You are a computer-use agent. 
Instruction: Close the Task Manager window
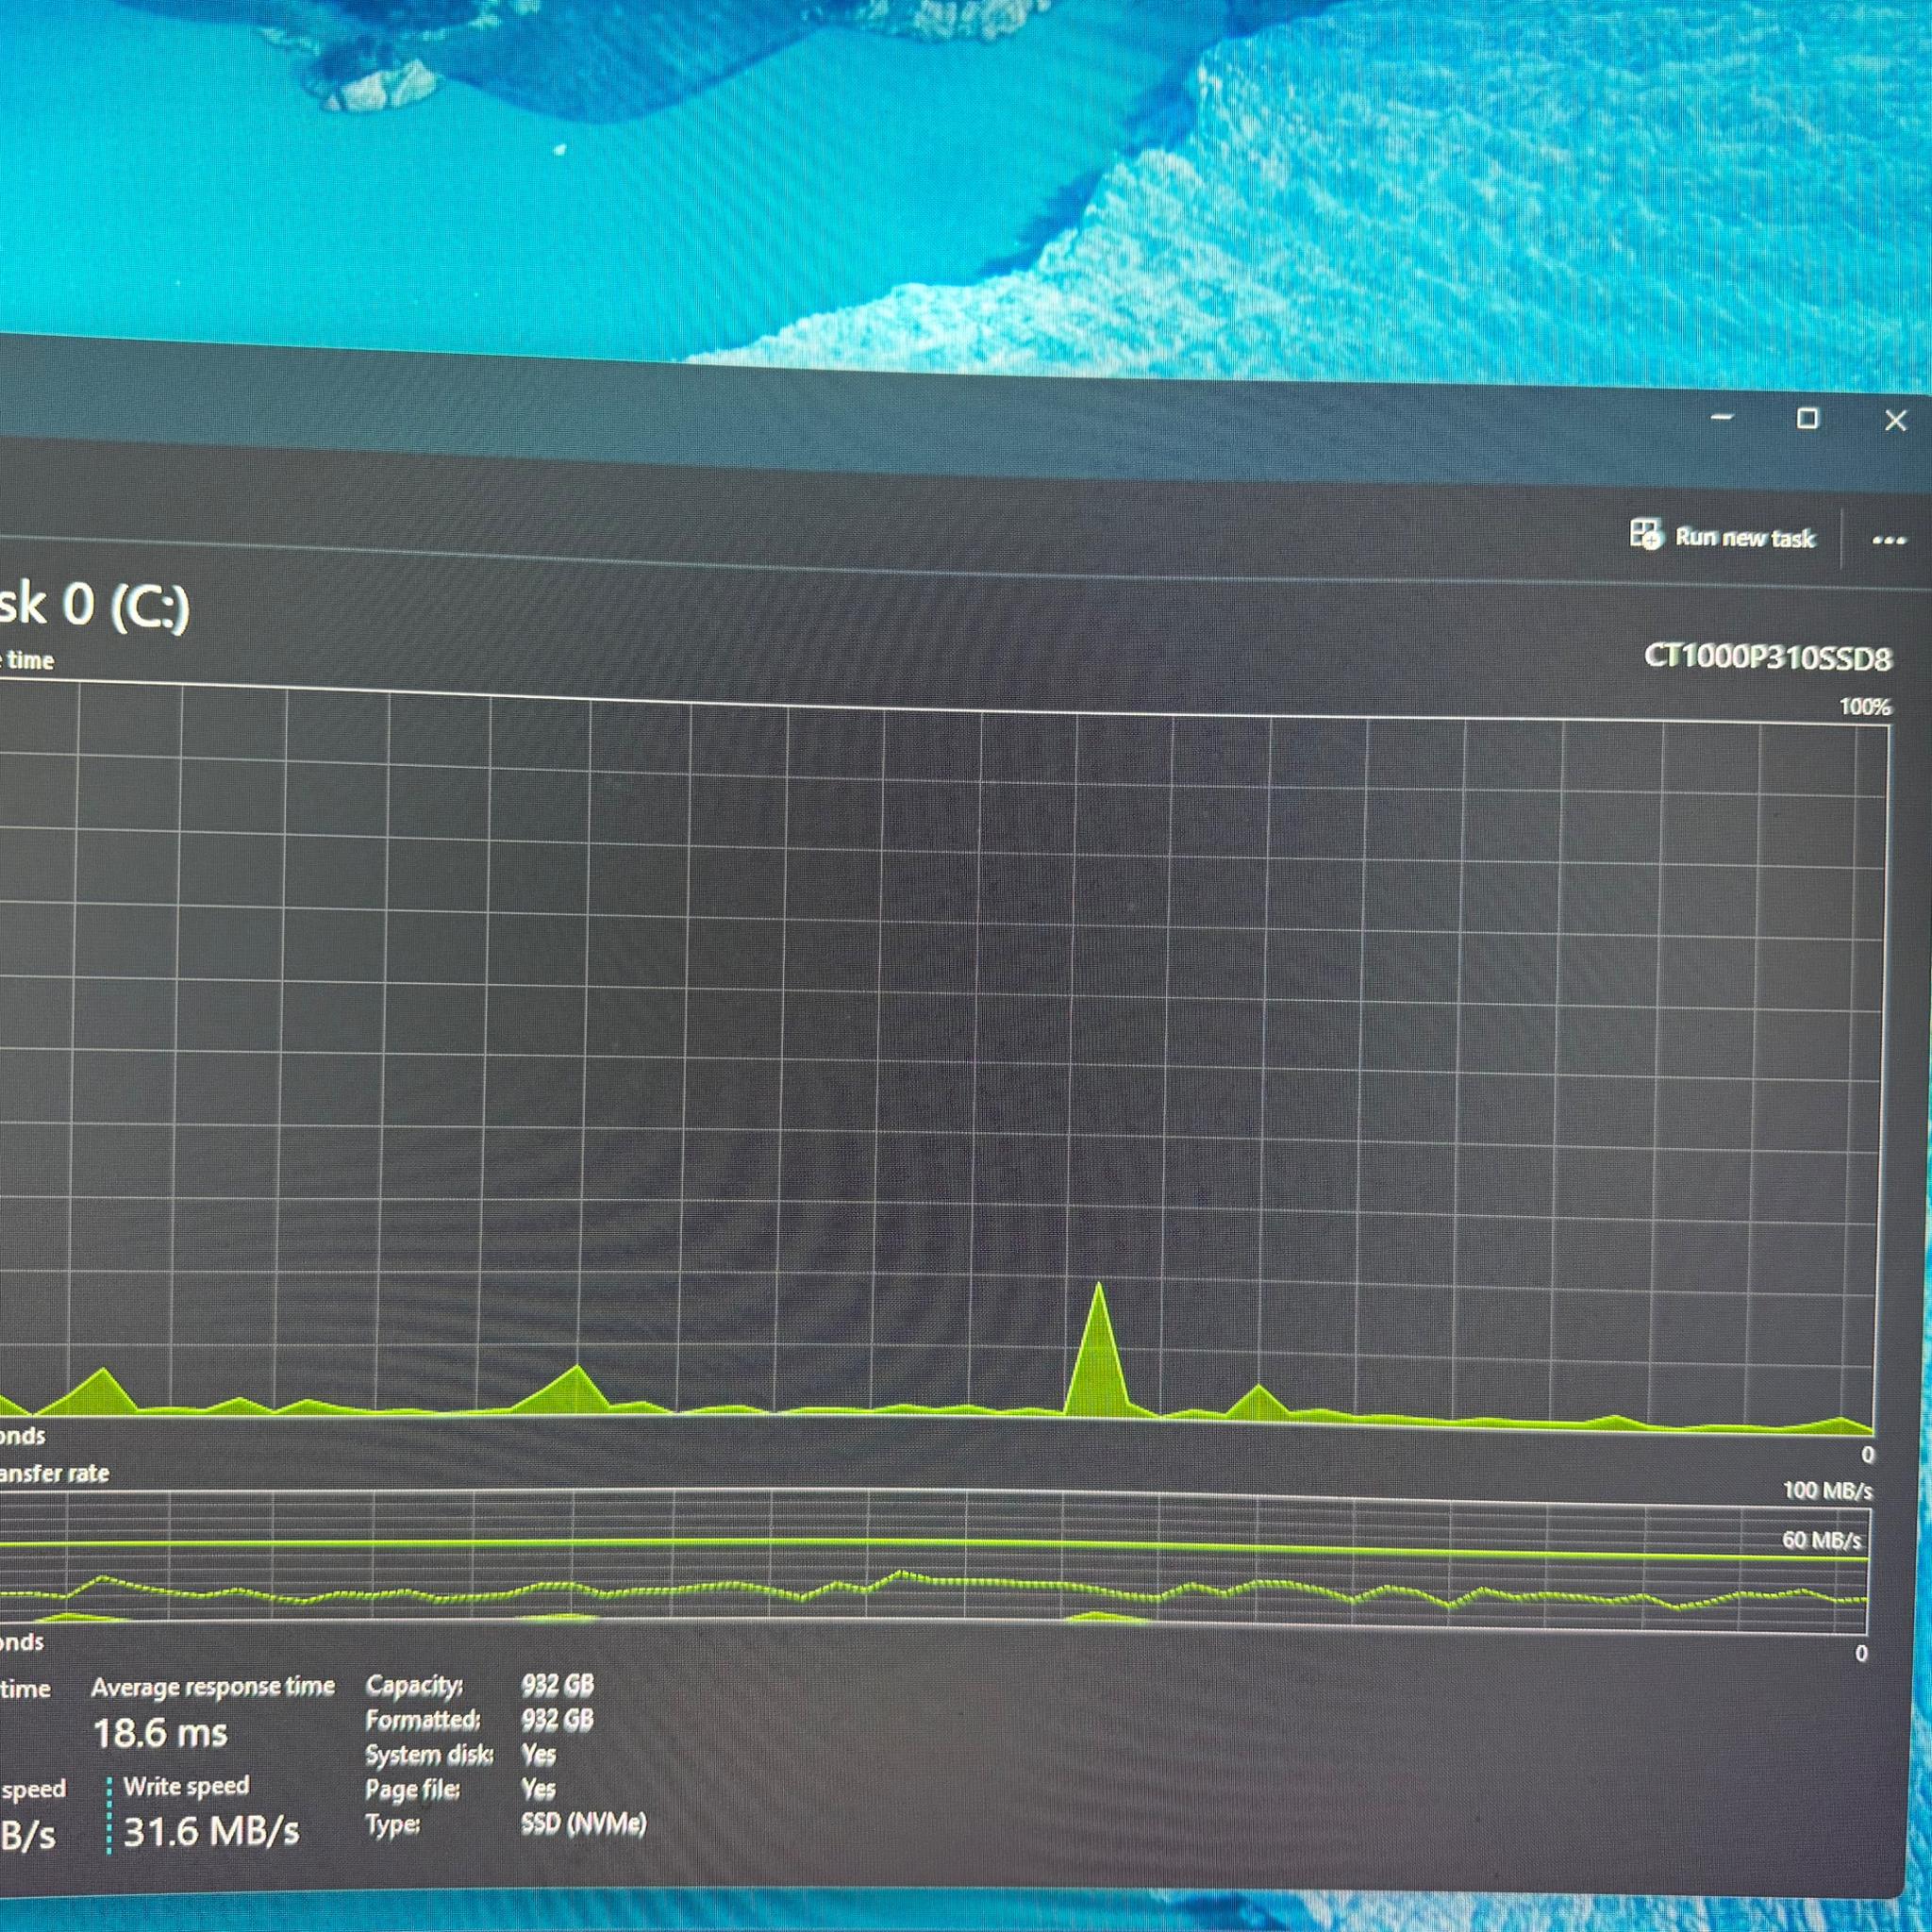click(x=1895, y=421)
